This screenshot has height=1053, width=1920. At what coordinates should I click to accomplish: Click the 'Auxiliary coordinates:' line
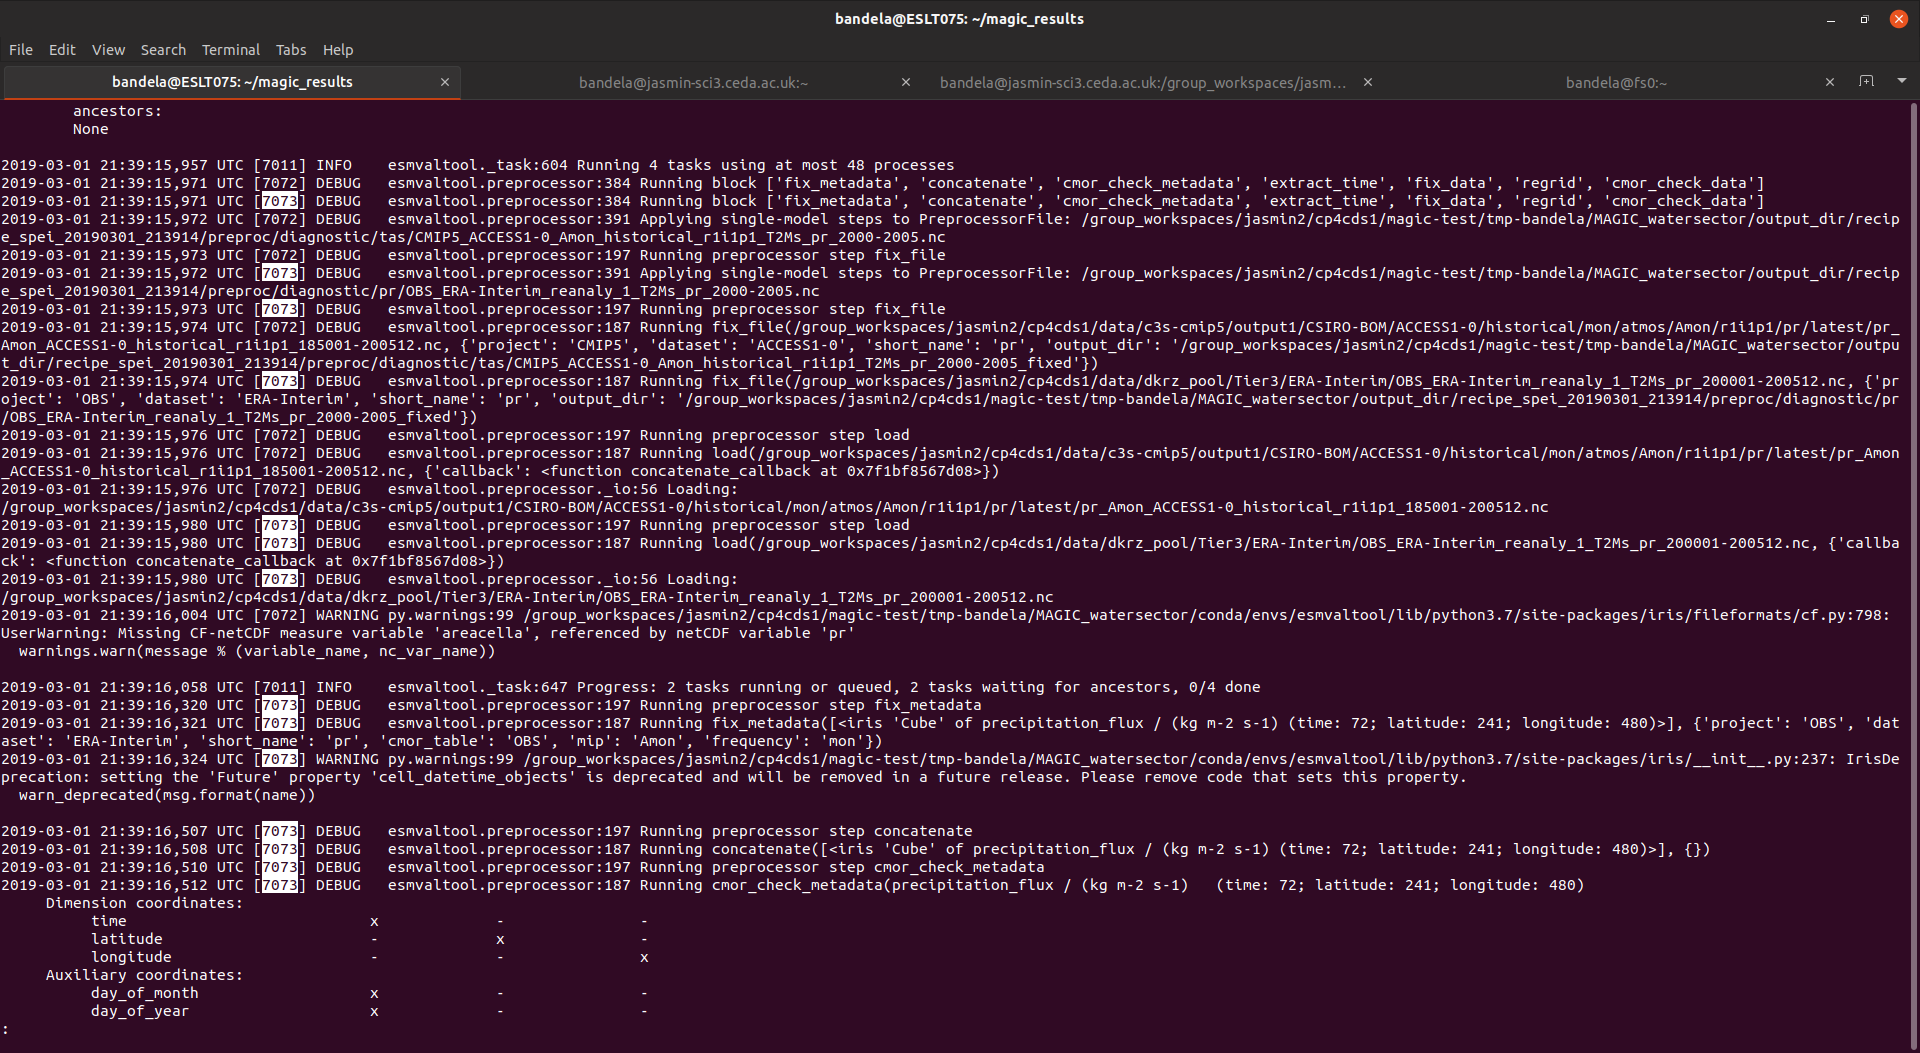144,975
